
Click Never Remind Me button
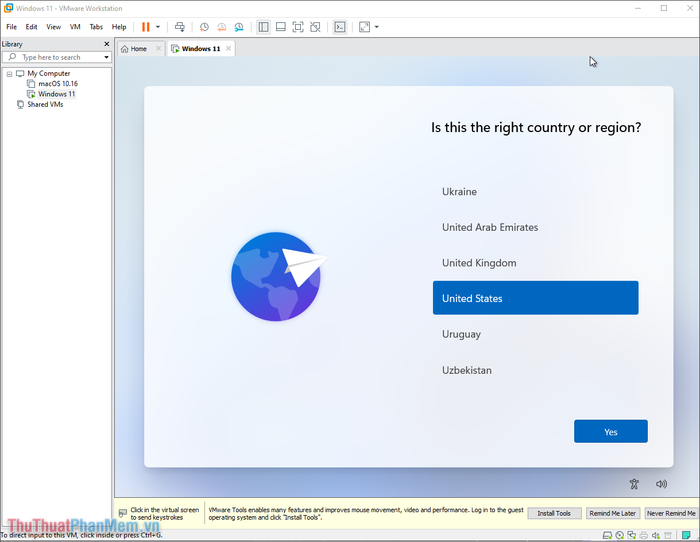(x=671, y=513)
